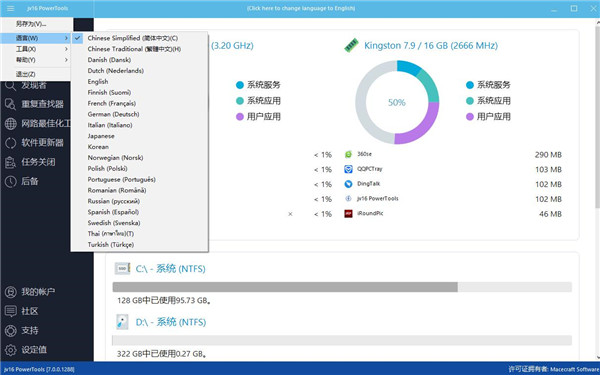Open the C:\ - 系统 (NTFS) heading
Image resolution: width=600 pixels, height=375 pixels.
tap(171, 269)
